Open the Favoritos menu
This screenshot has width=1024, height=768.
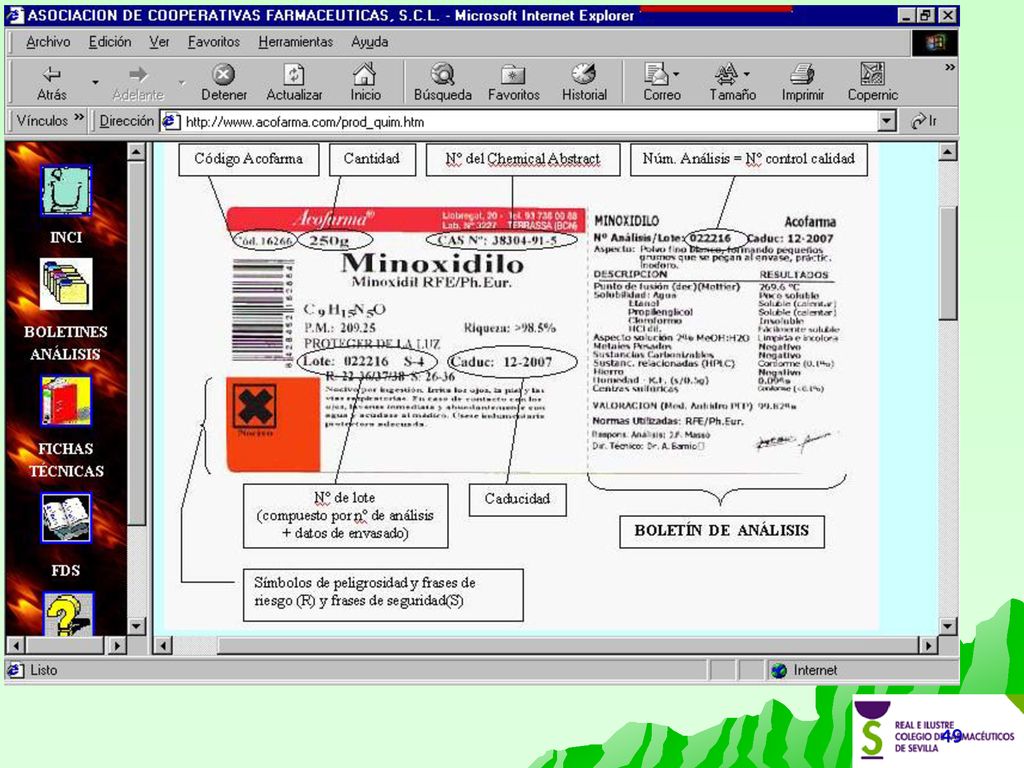tap(214, 42)
